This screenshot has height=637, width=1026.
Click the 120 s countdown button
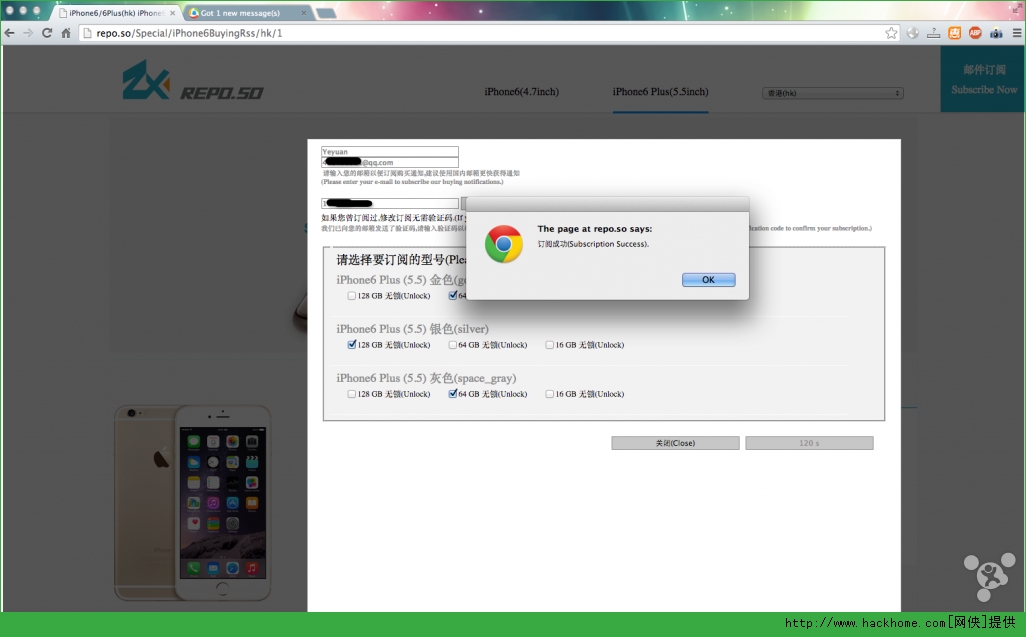coord(809,443)
